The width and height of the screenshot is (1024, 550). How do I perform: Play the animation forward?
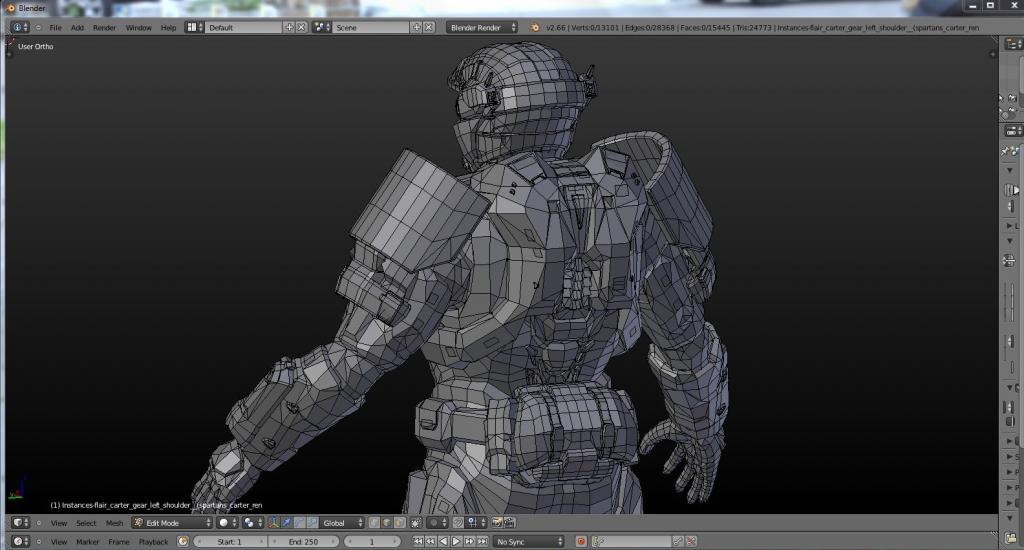pos(456,542)
